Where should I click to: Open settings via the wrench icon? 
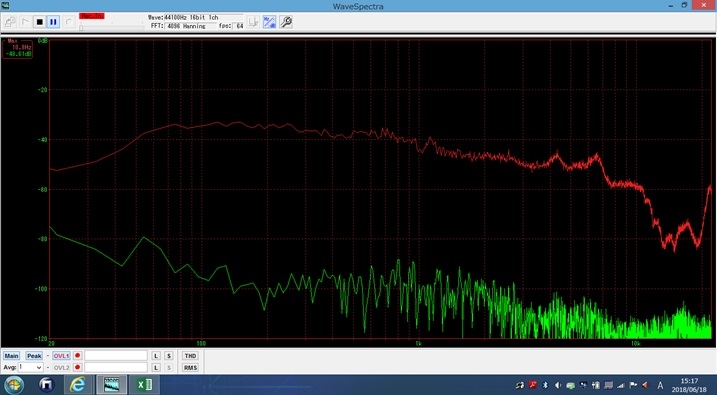tap(286, 21)
